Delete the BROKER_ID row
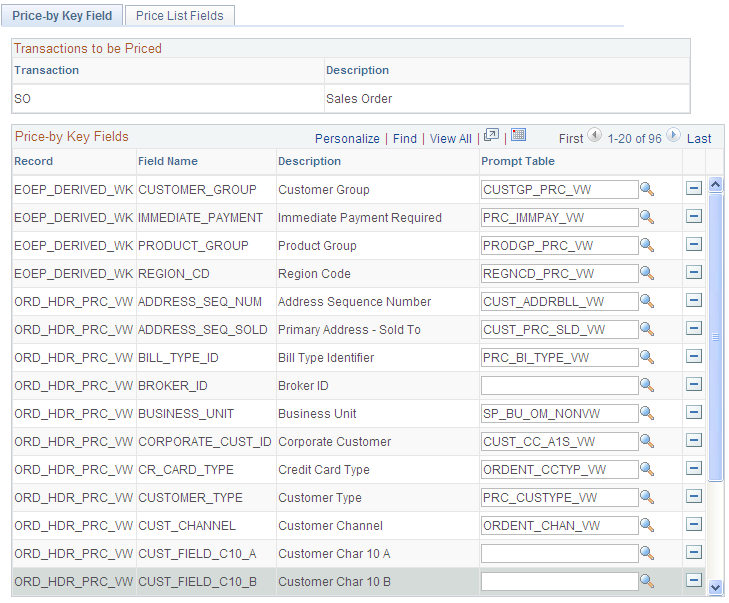The width and height of the screenshot is (729, 603). tap(694, 384)
